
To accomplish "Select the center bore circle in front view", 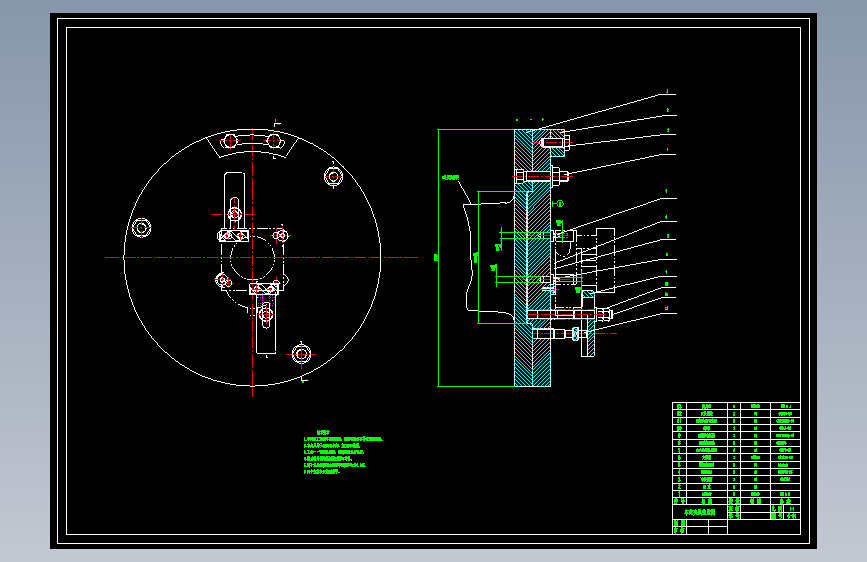I will (x=252, y=258).
